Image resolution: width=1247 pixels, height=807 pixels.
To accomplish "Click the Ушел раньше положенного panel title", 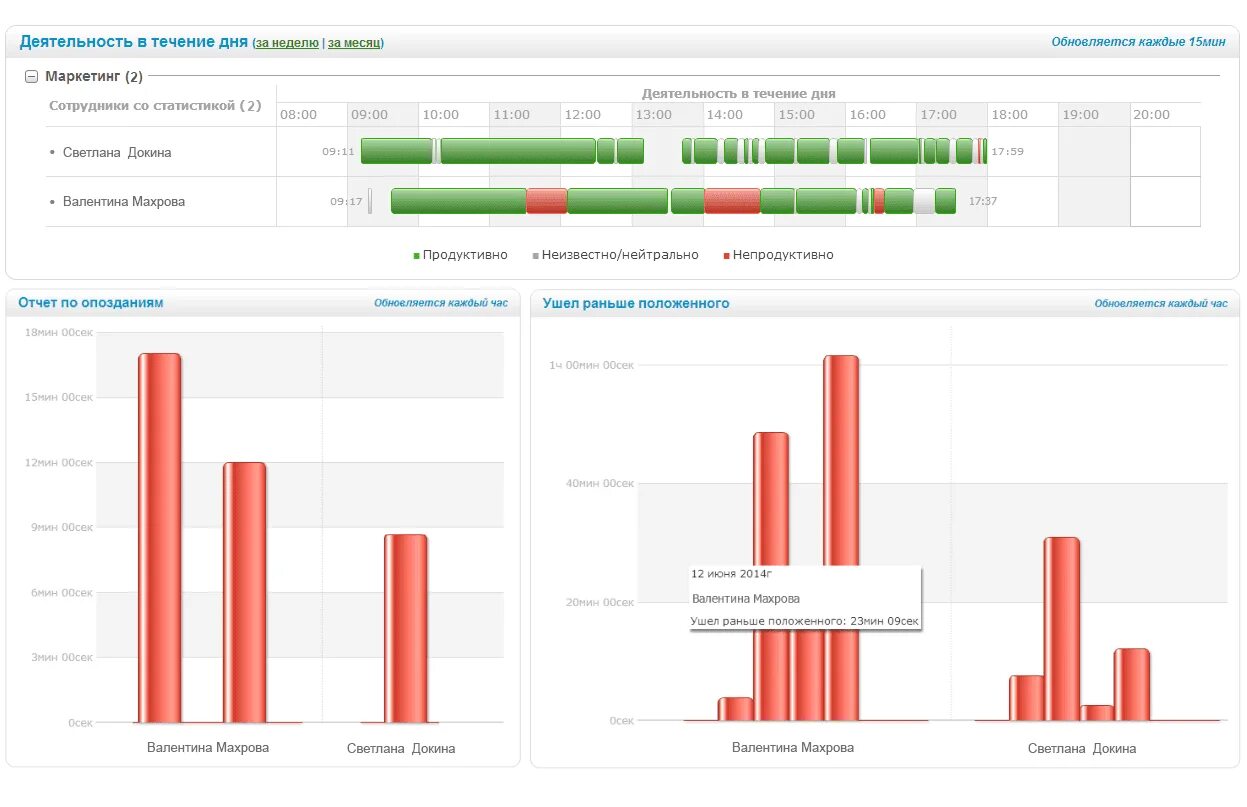I will (636, 303).
